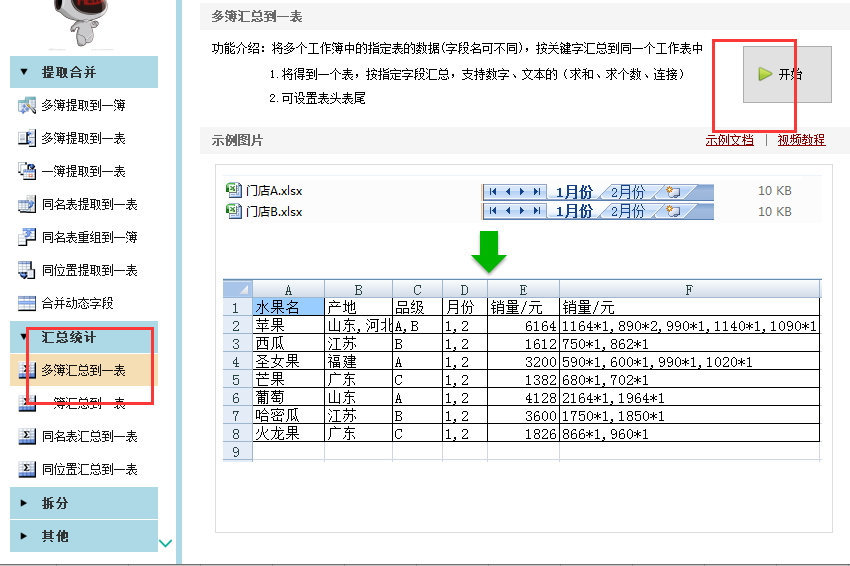850x566 pixels.
Task: Open 同位置汇总到一表 function
Action: [84, 469]
